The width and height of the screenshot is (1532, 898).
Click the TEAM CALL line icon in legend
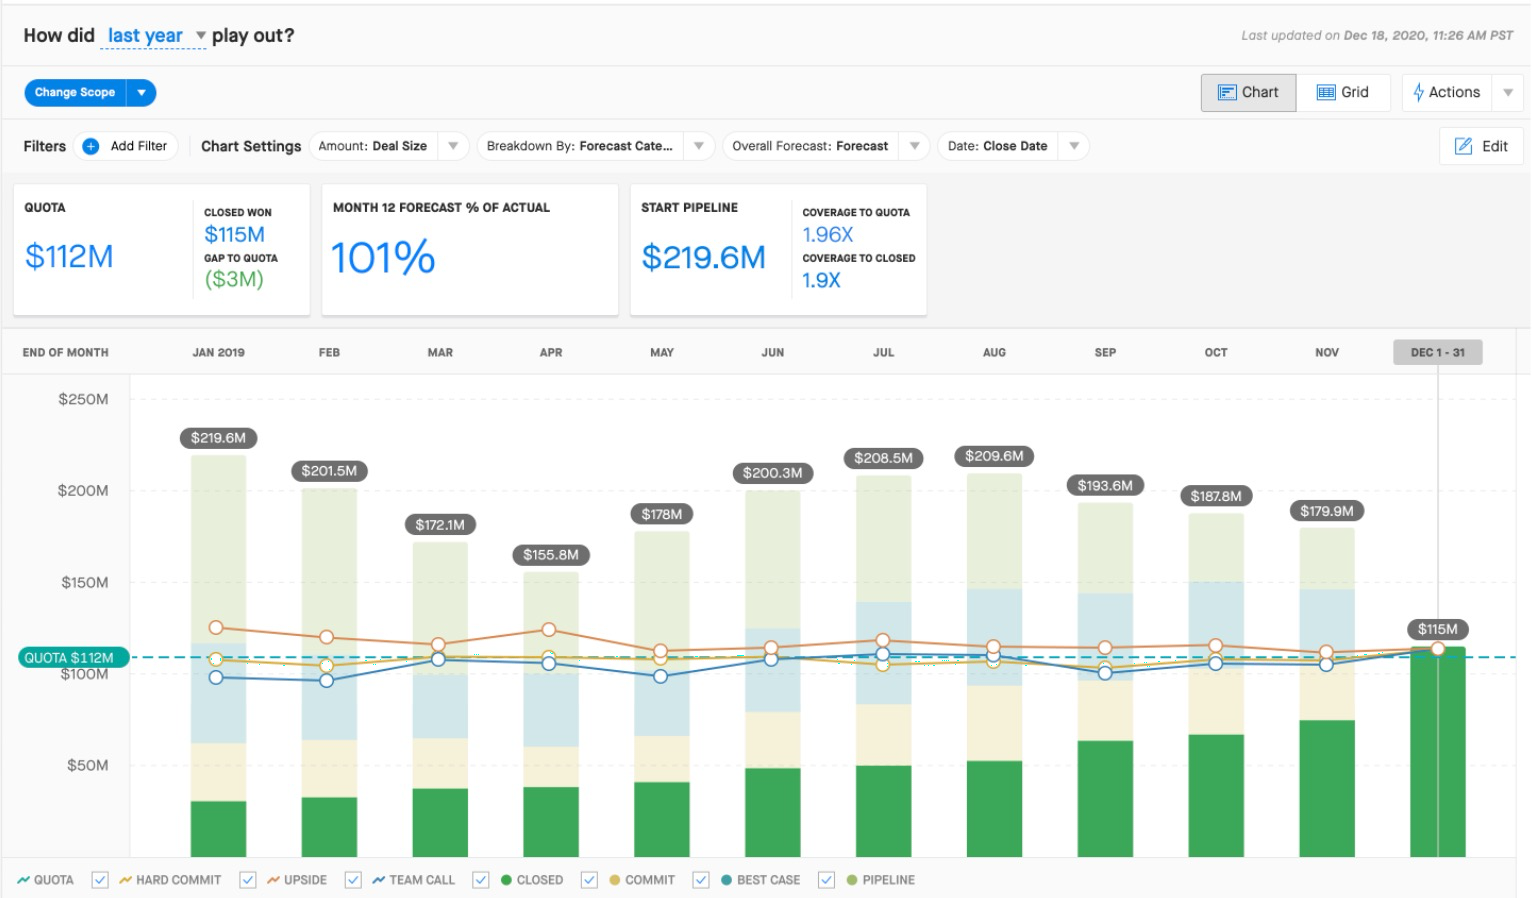(379, 880)
